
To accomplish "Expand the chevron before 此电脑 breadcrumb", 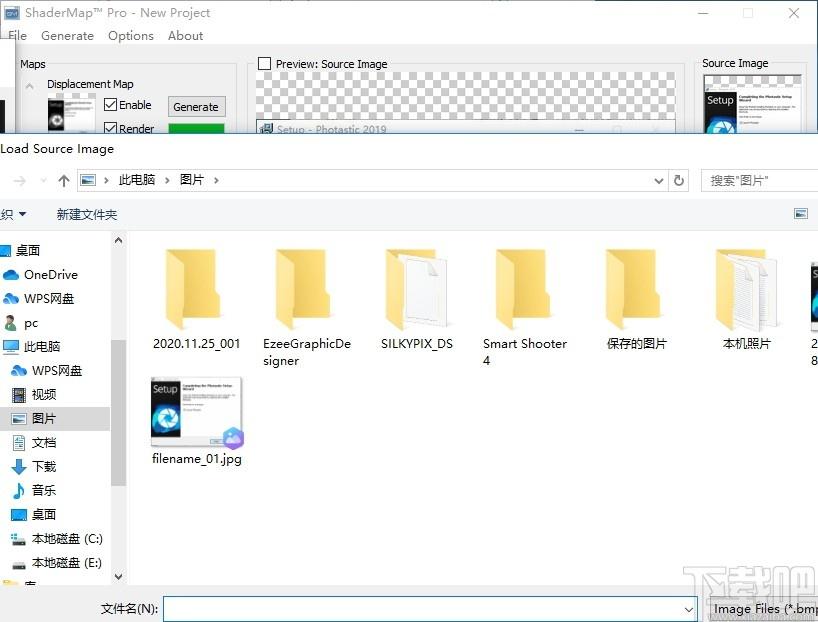I will point(106,180).
